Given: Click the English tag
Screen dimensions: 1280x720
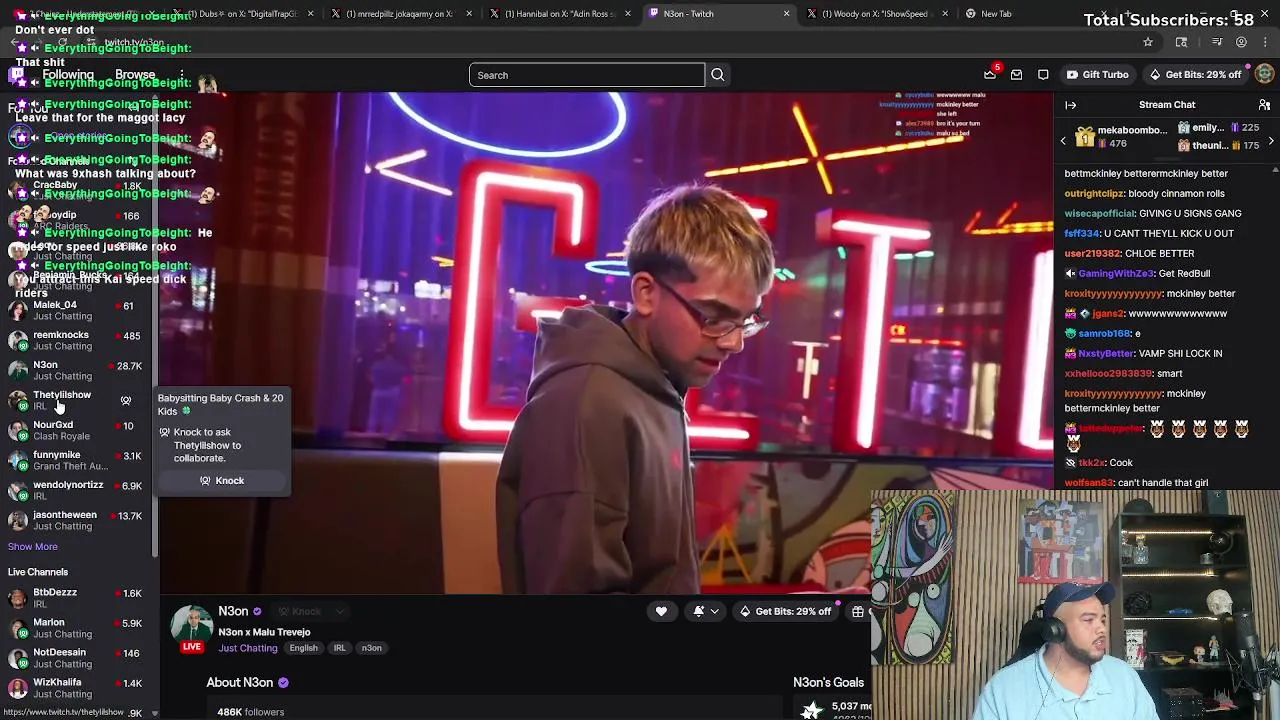Looking at the screenshot, I should 303,648.
